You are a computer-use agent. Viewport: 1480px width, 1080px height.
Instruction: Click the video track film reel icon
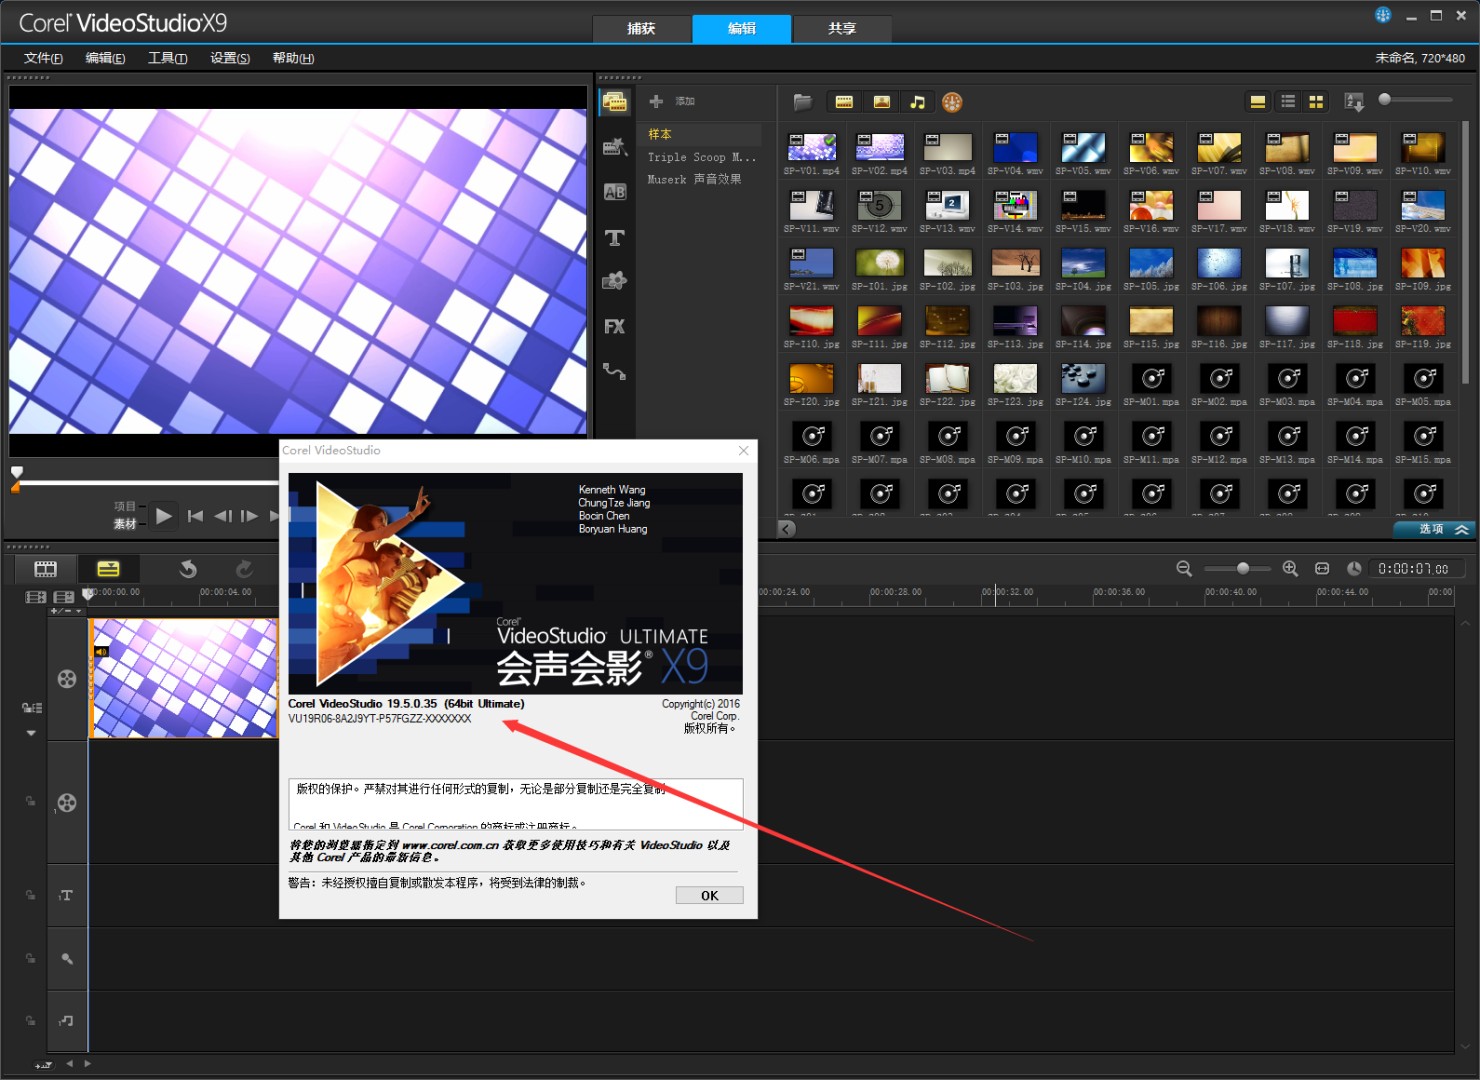[x=67, y=679]
